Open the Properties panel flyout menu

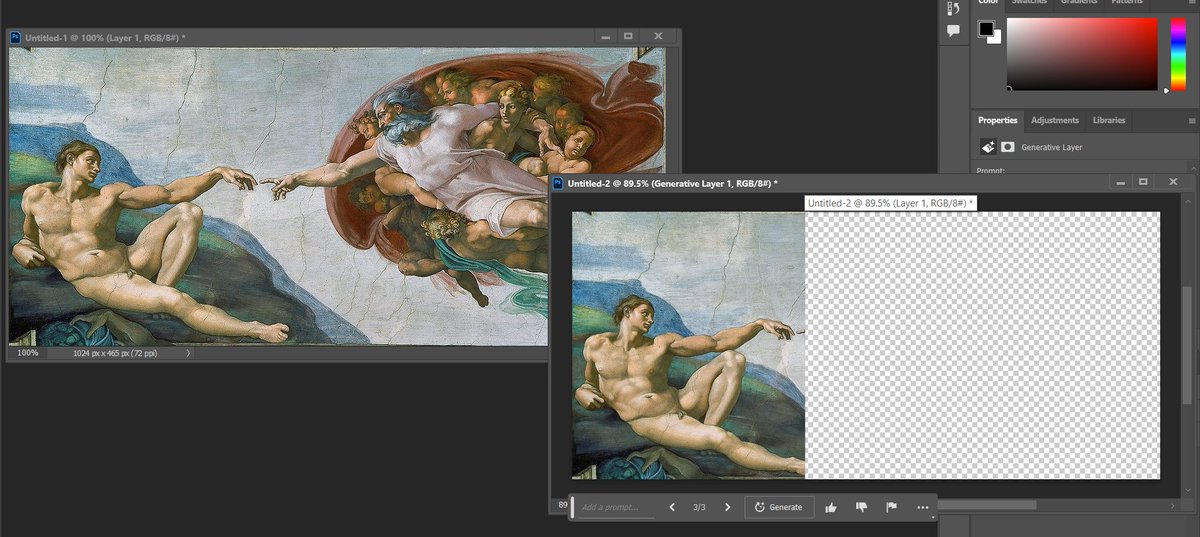(x=1191, y=121)
